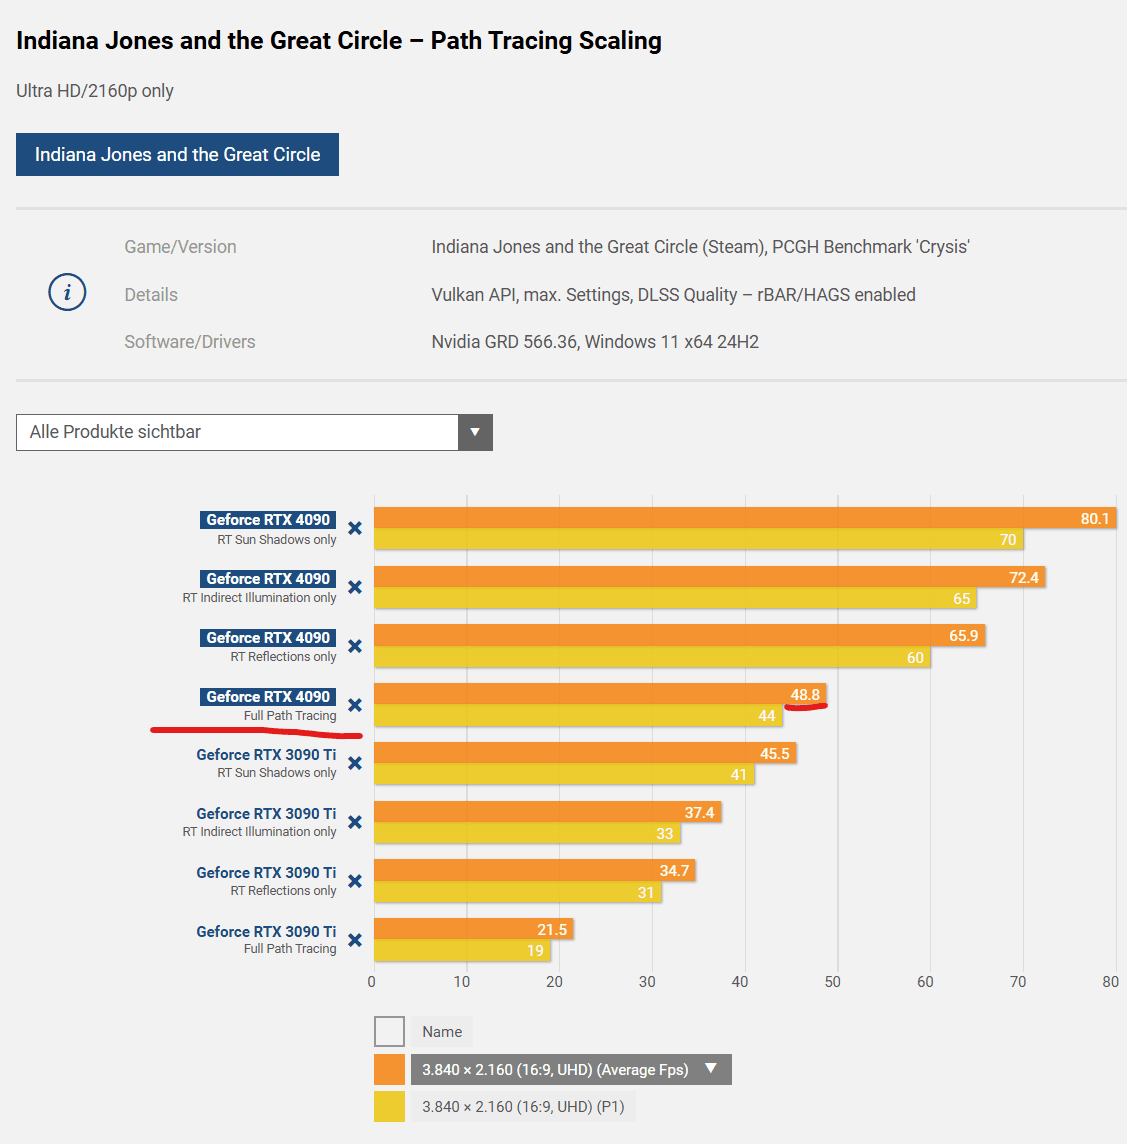Click the orange Average Fps color swatch
Viewport: 1127px width, 1144px height.
390,1070
